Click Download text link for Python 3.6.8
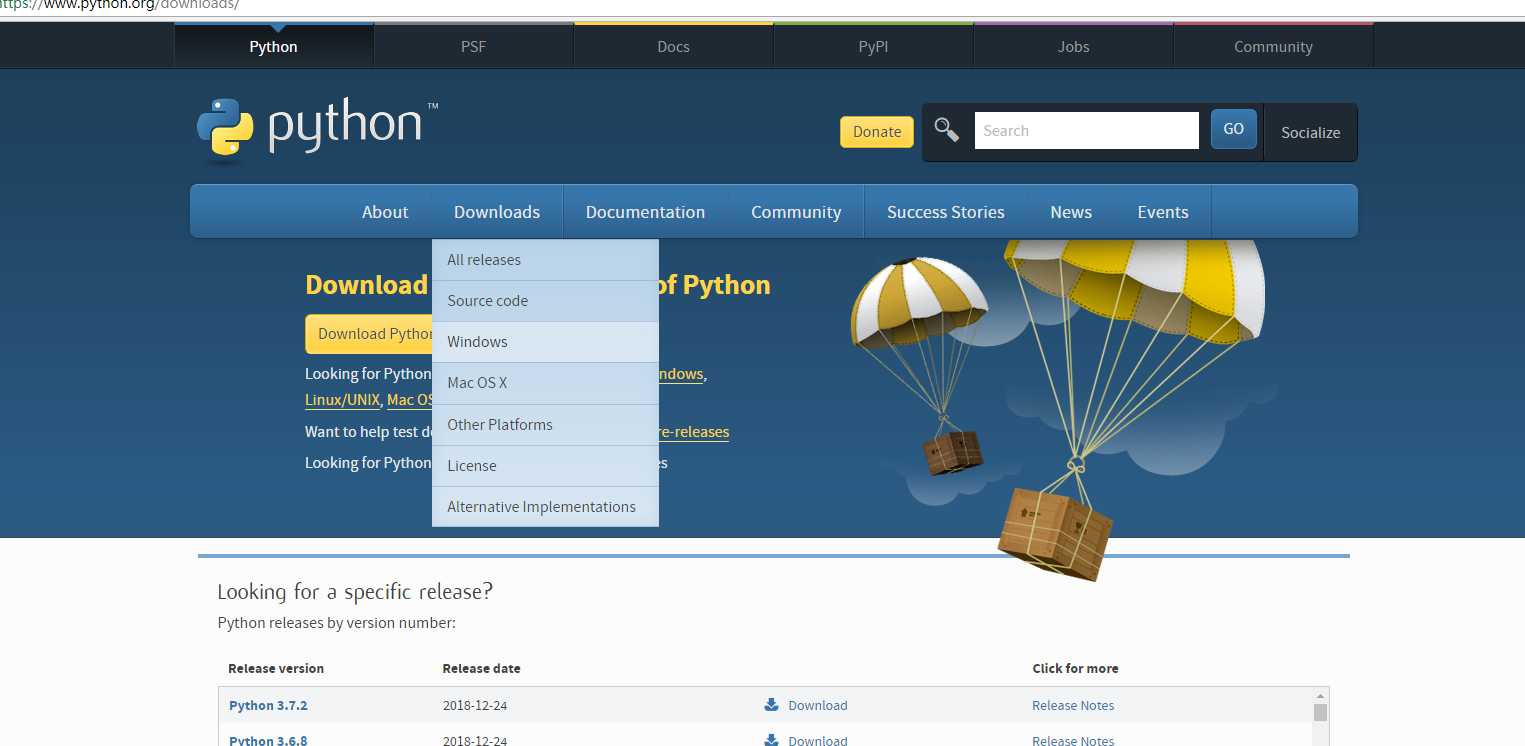Screen dimensions: 1525x746 click(817, 740)
